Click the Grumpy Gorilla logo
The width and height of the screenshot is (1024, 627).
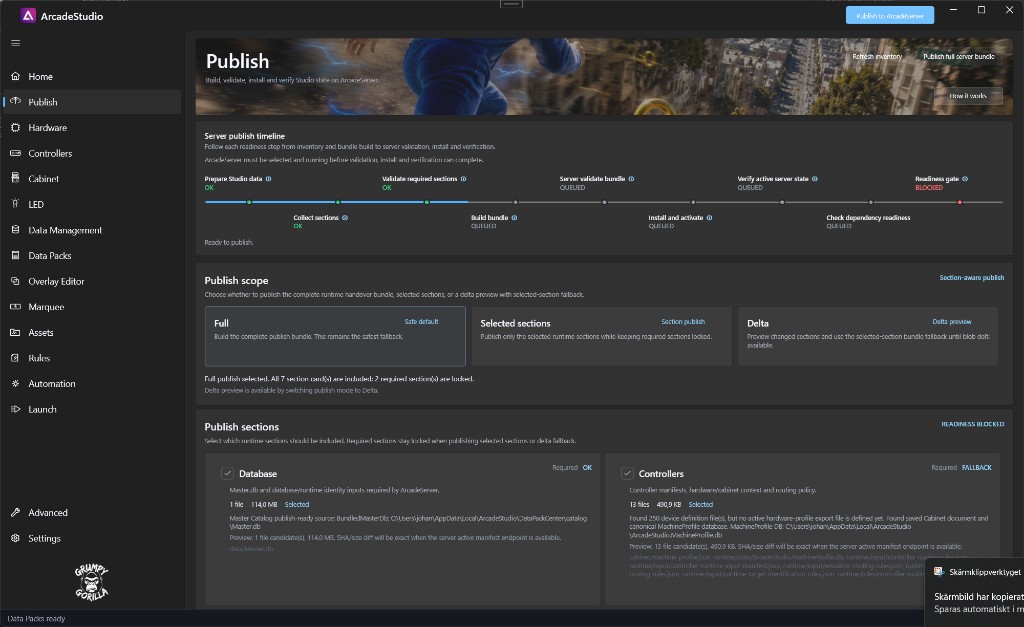(x=91, y=581)
